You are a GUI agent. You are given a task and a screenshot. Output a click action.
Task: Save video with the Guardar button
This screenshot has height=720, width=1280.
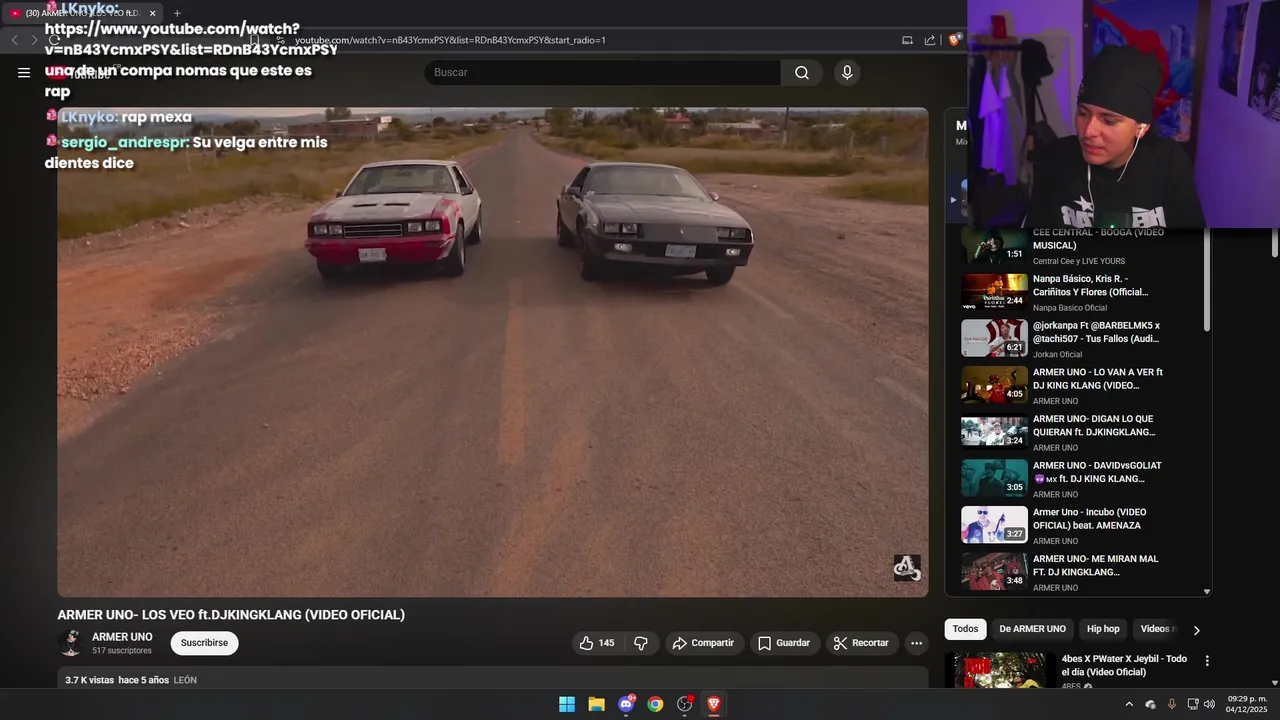(784, 643)
